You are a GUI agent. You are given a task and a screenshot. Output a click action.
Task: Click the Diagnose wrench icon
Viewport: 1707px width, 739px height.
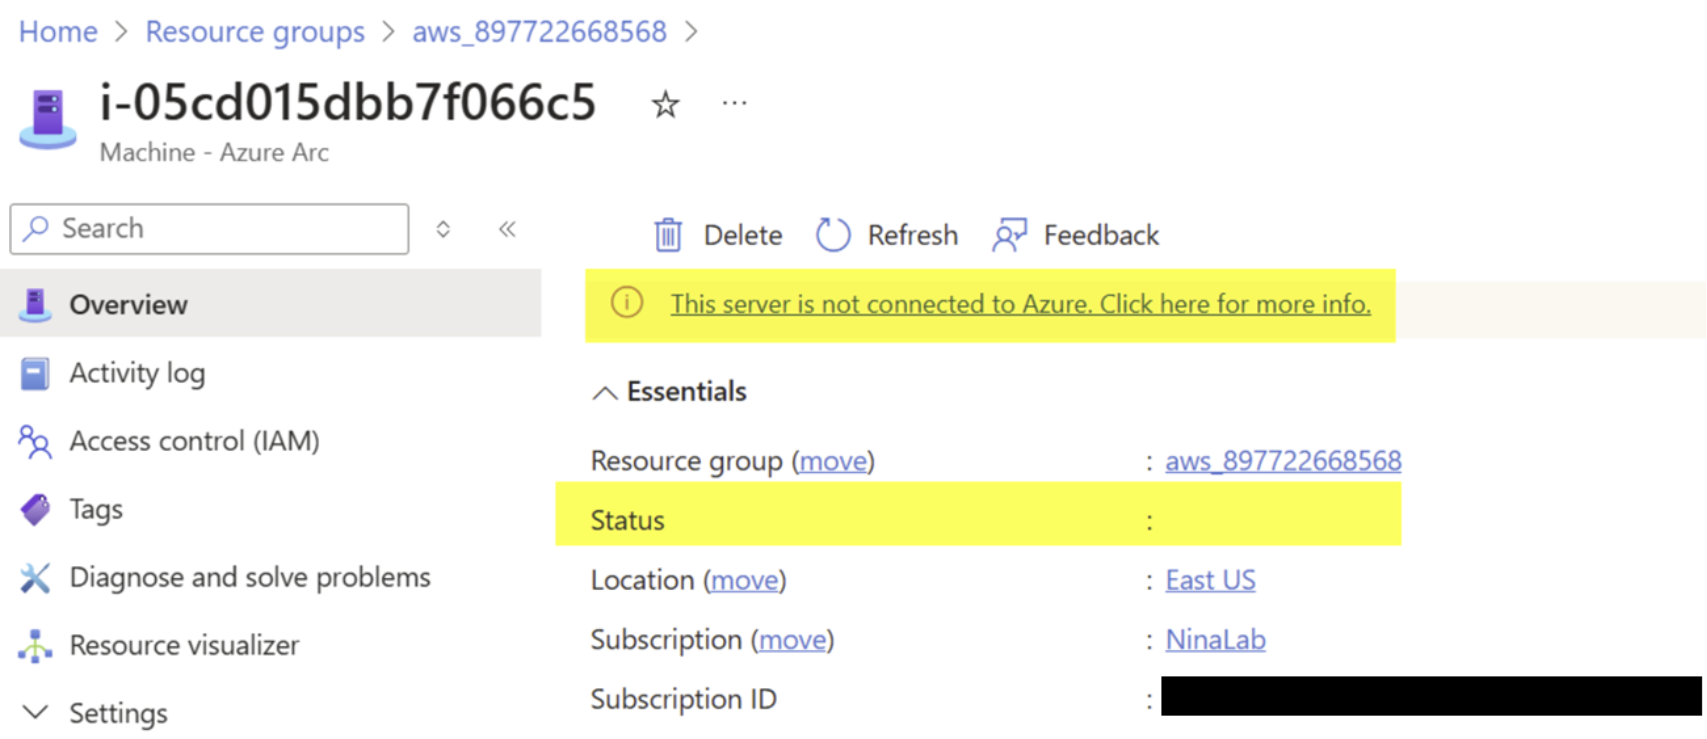click(35, 578)
